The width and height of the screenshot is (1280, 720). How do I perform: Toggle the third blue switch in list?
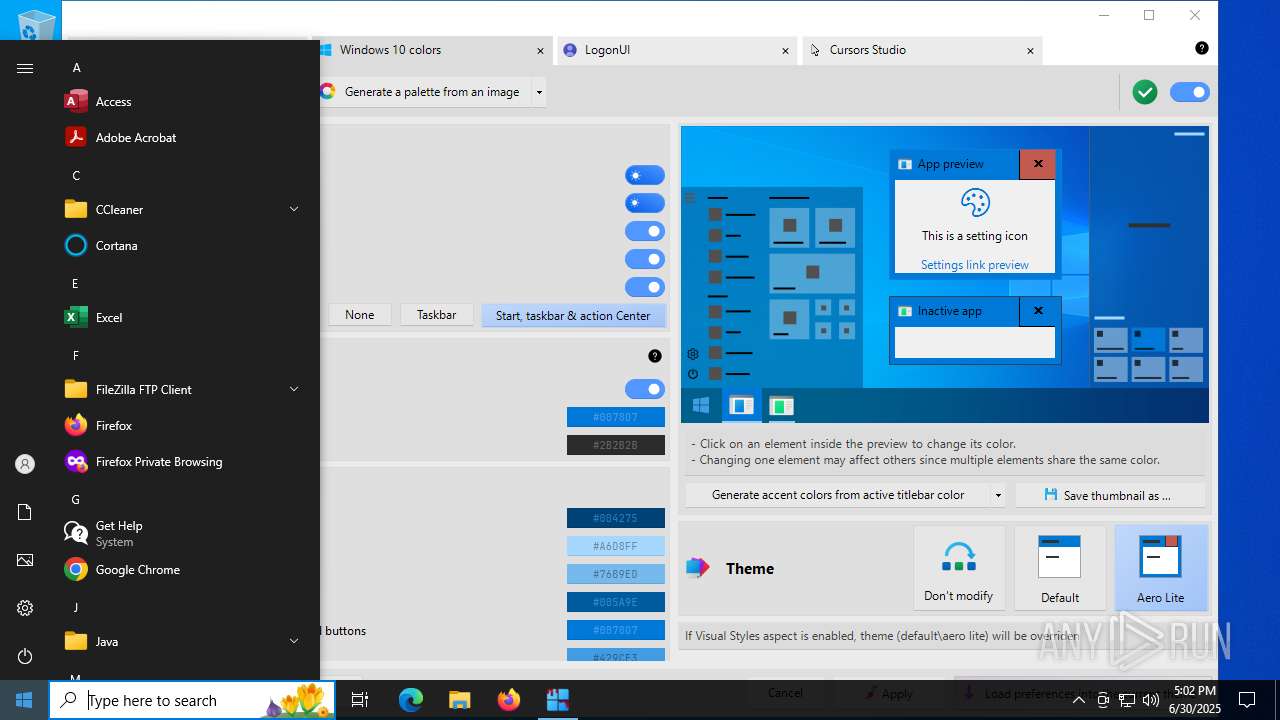coord(645,231)
